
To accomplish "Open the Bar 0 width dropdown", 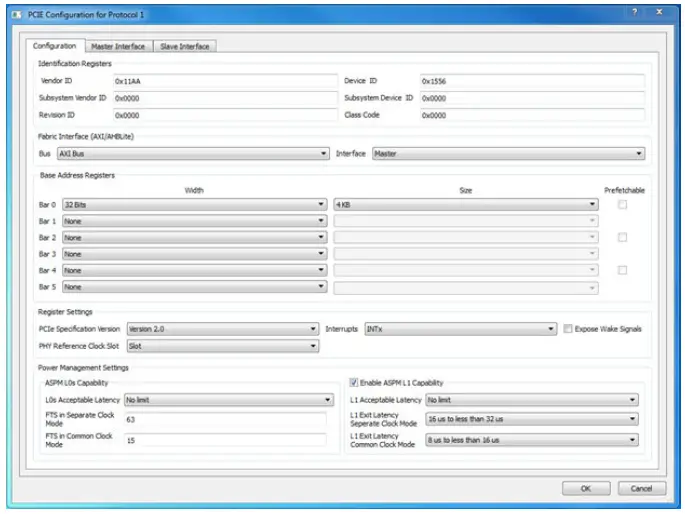I will point(194,204).
